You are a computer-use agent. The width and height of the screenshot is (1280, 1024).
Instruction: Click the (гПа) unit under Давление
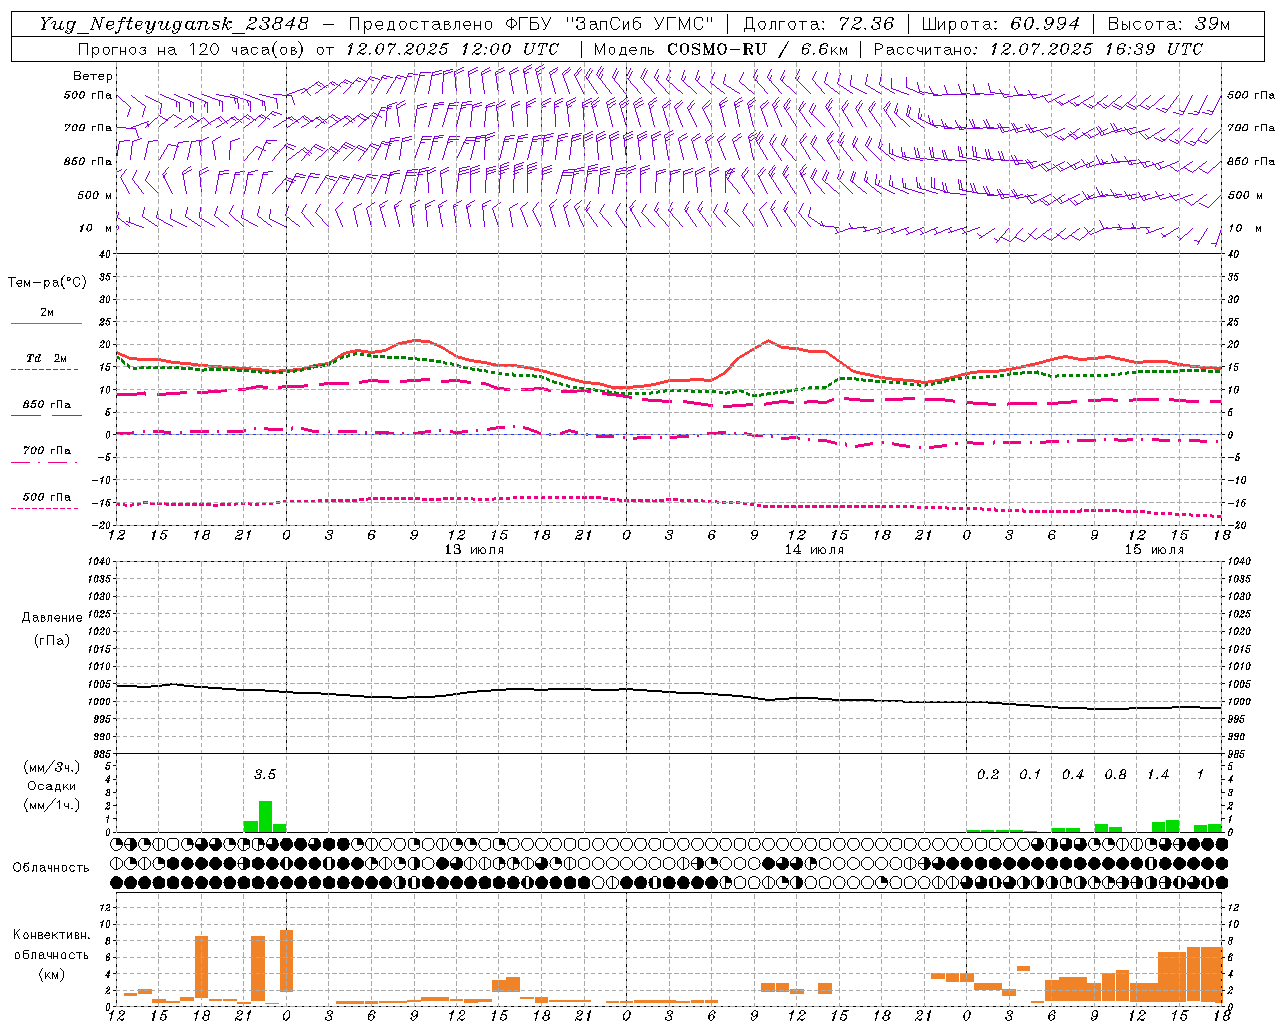point(52,640)
